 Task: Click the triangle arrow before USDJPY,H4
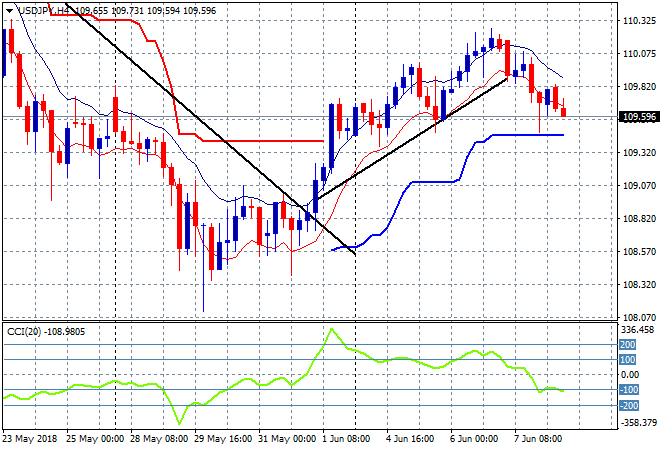coord(9,11)
